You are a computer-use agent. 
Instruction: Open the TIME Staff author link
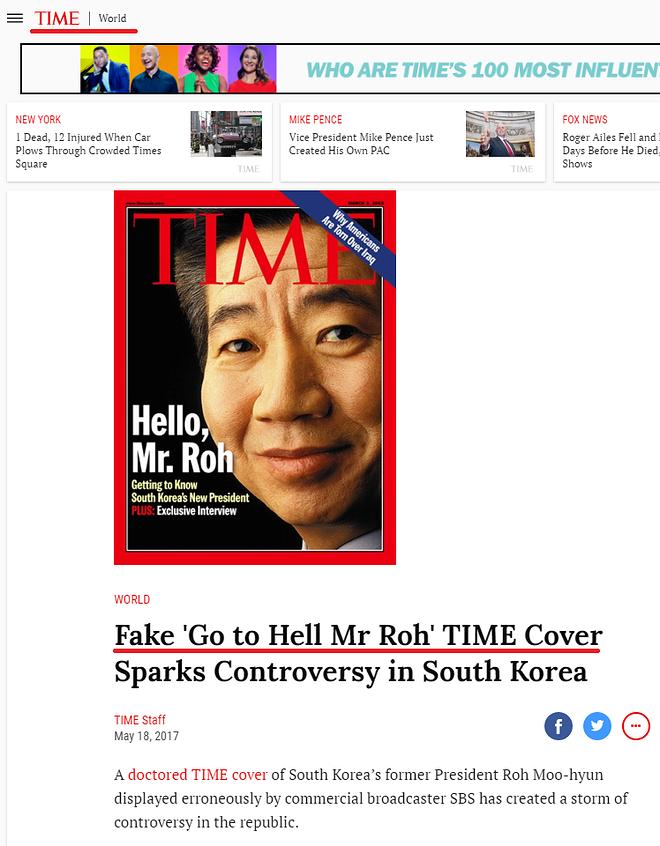(x=140, y=720)
